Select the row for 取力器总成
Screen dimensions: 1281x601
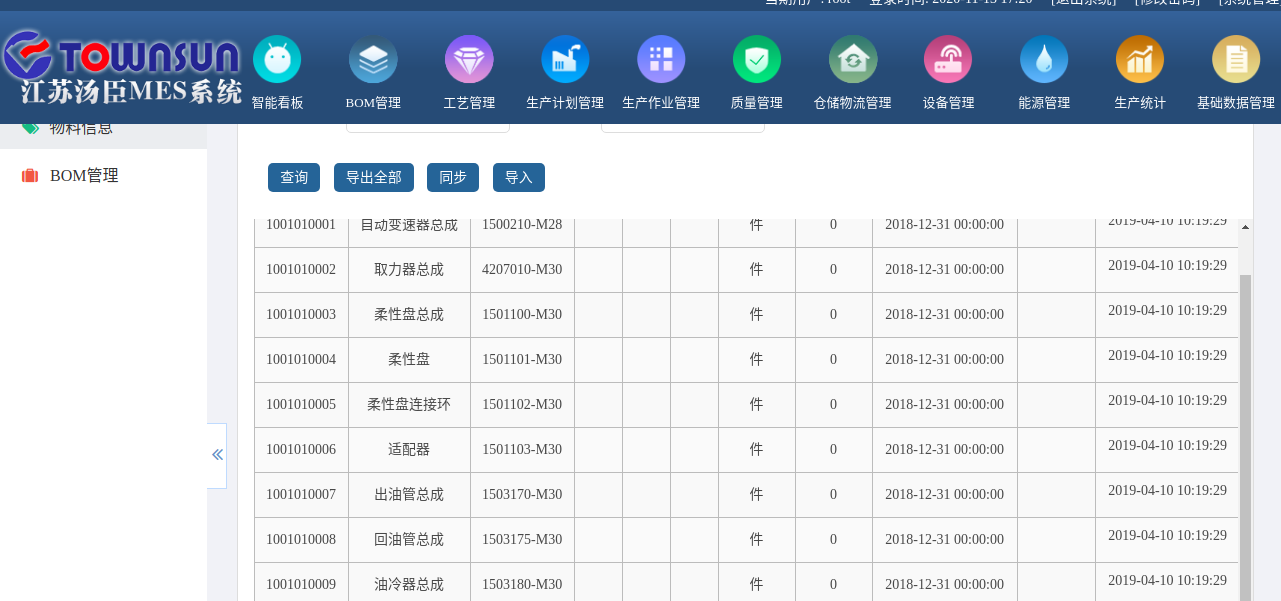(409, 270)
